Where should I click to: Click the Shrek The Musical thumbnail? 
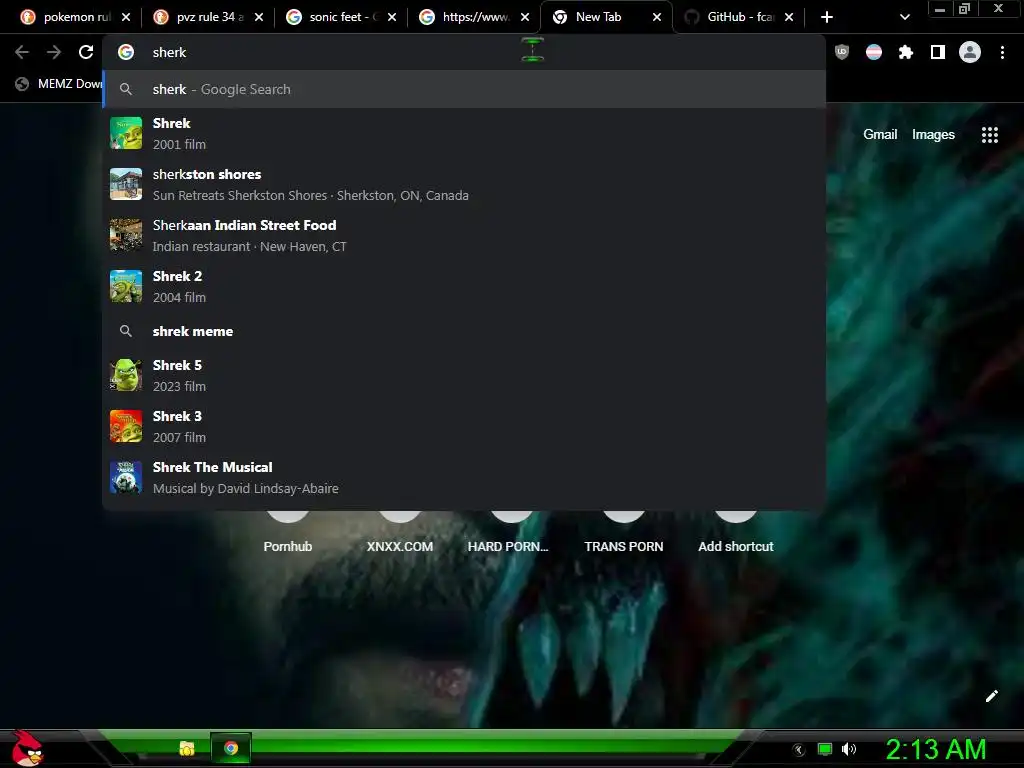[x=126, y=477]
